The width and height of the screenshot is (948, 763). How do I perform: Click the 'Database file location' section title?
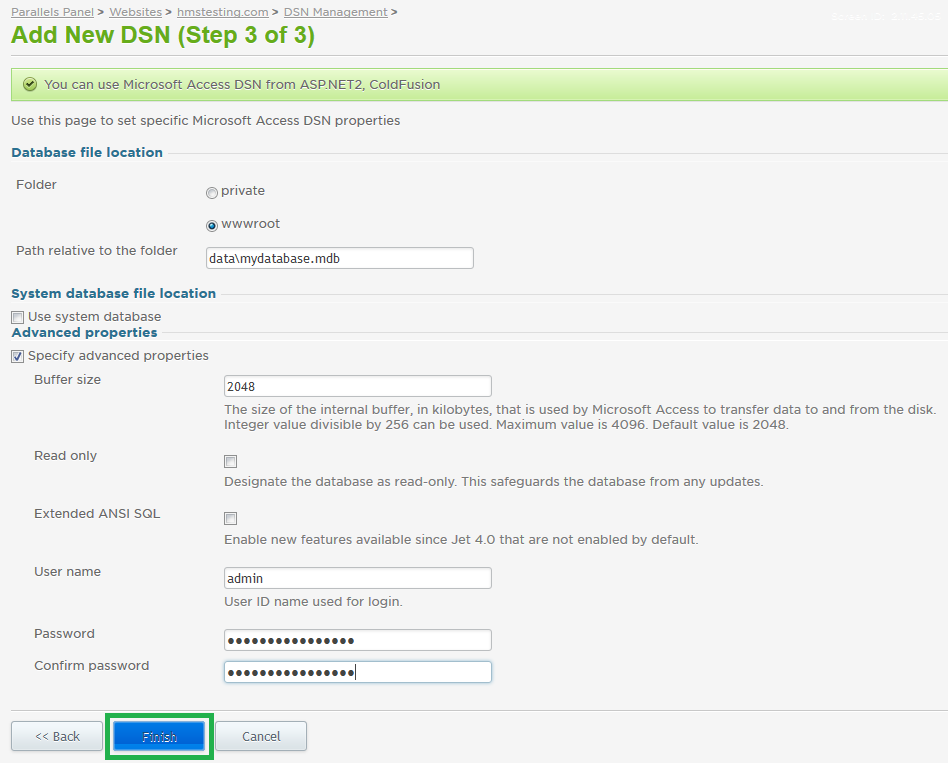[x=87, y=152]
